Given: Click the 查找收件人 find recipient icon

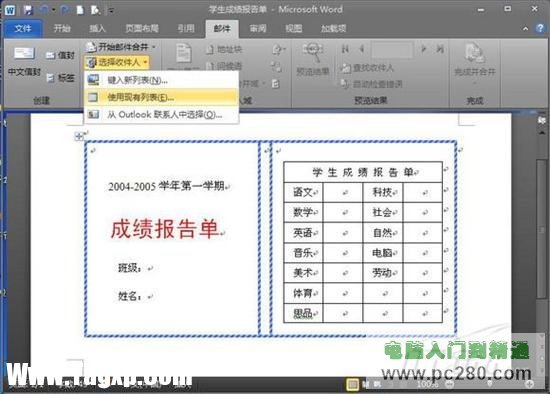Looking at the screenshot, I should click(346, 68).
